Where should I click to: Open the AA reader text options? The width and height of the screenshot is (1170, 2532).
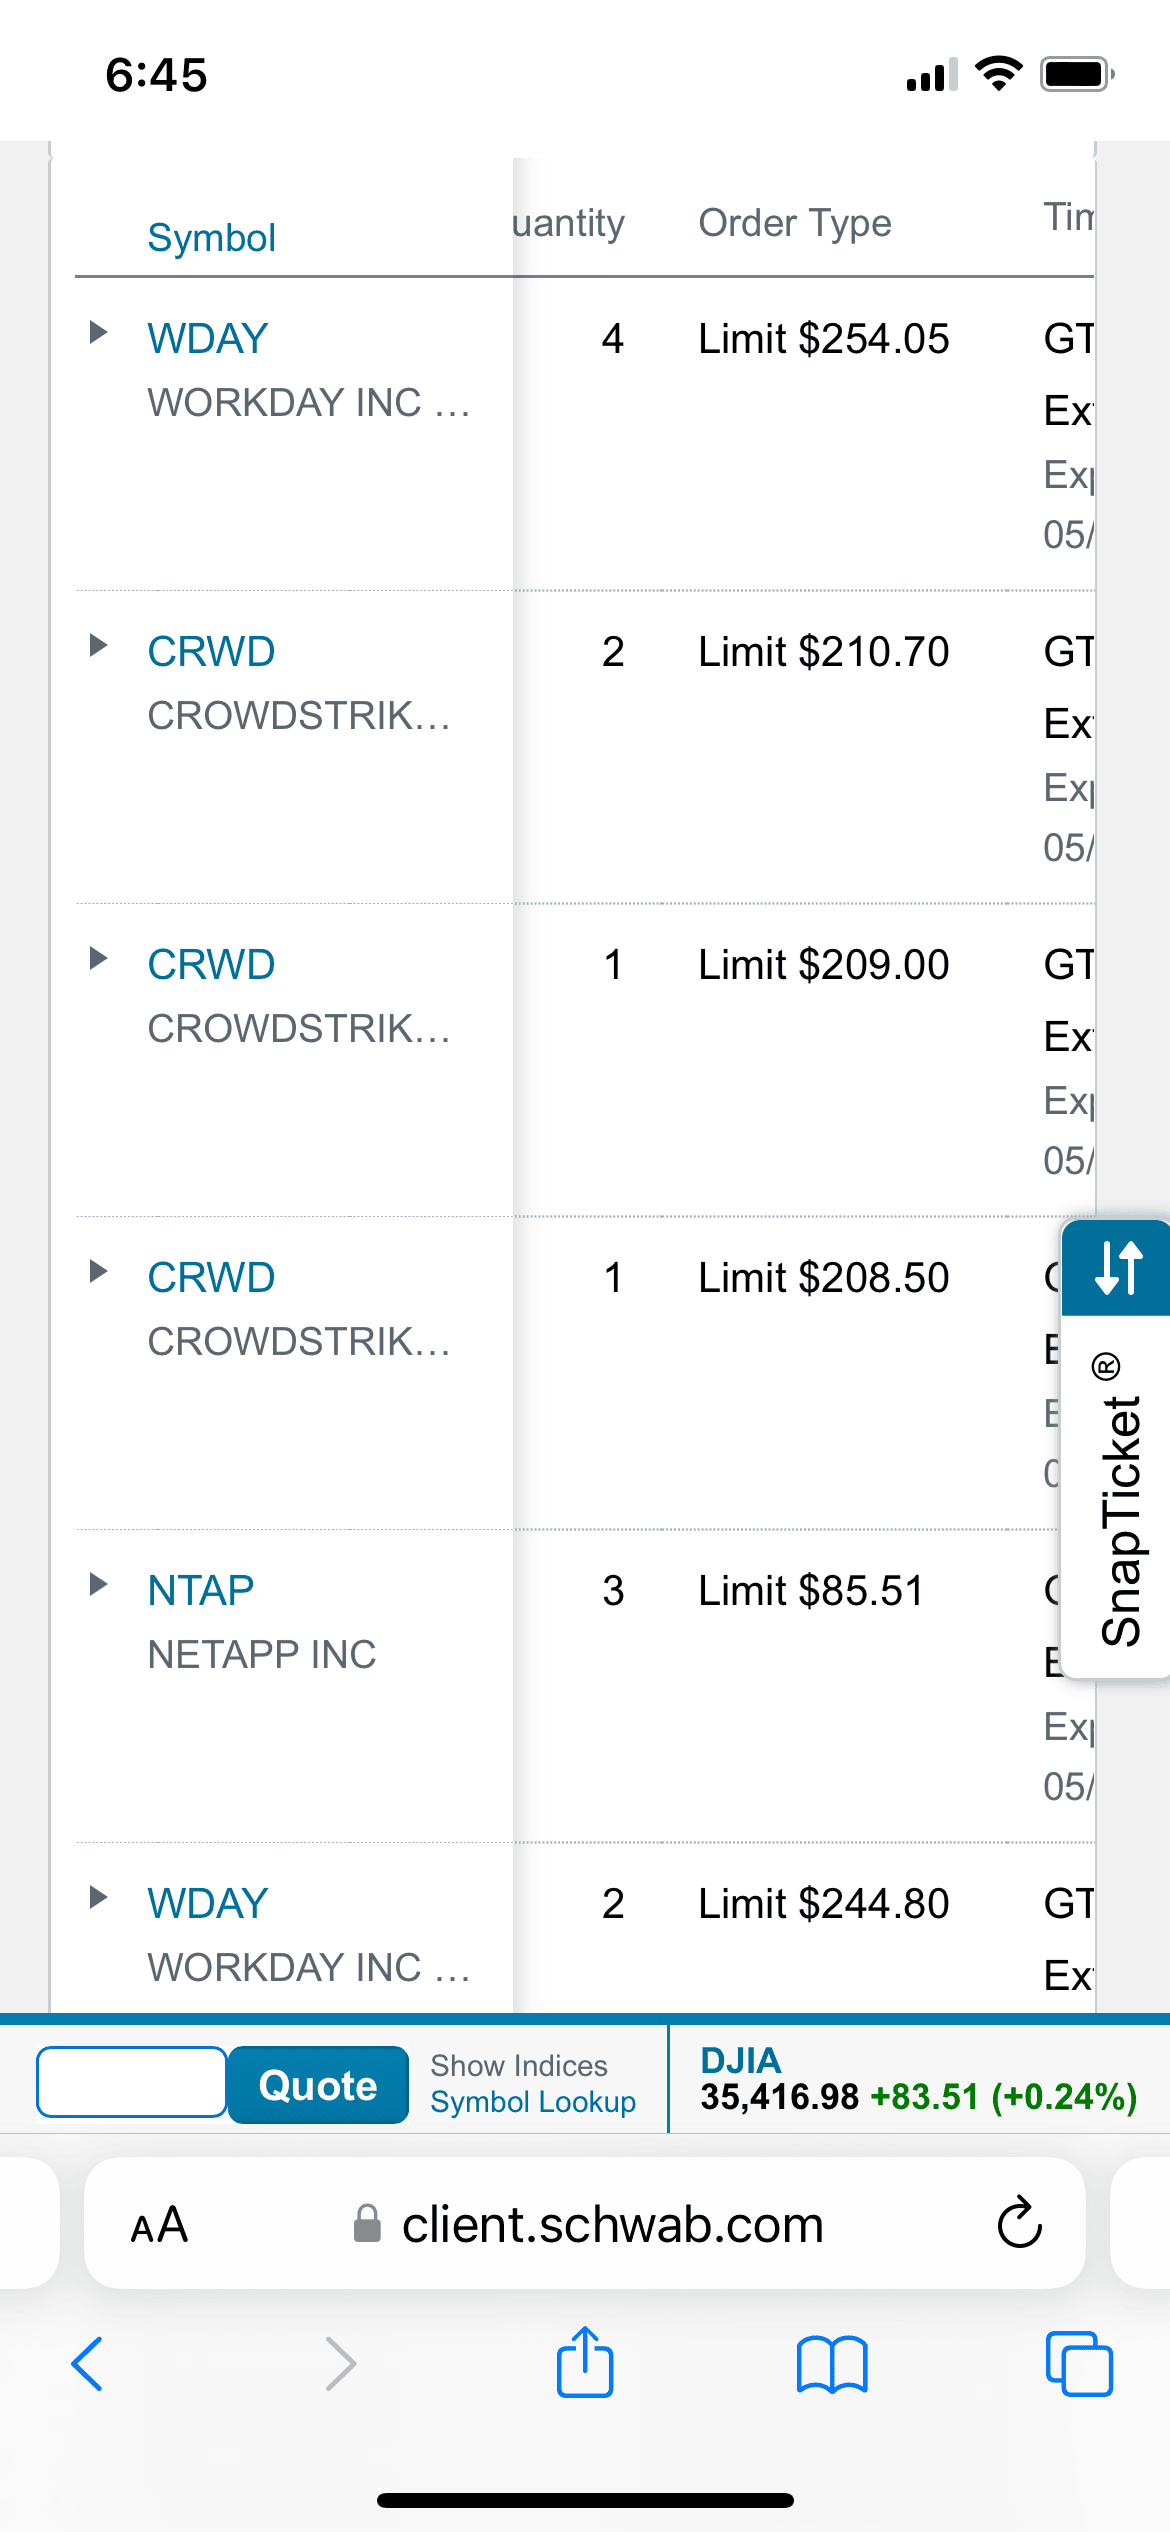point(159,2224)
